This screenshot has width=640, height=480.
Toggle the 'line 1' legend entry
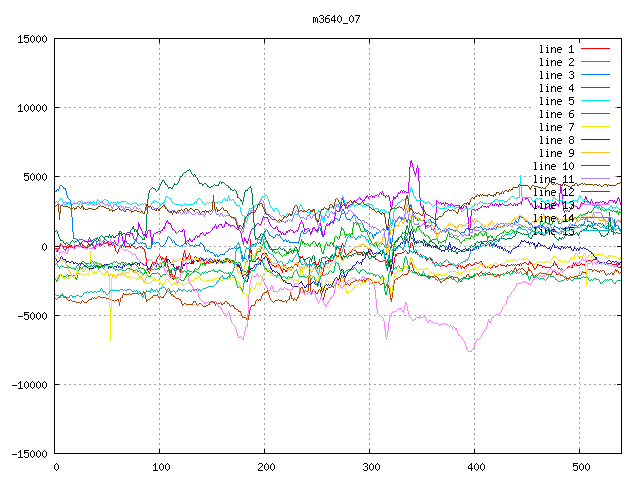point(556,49)
